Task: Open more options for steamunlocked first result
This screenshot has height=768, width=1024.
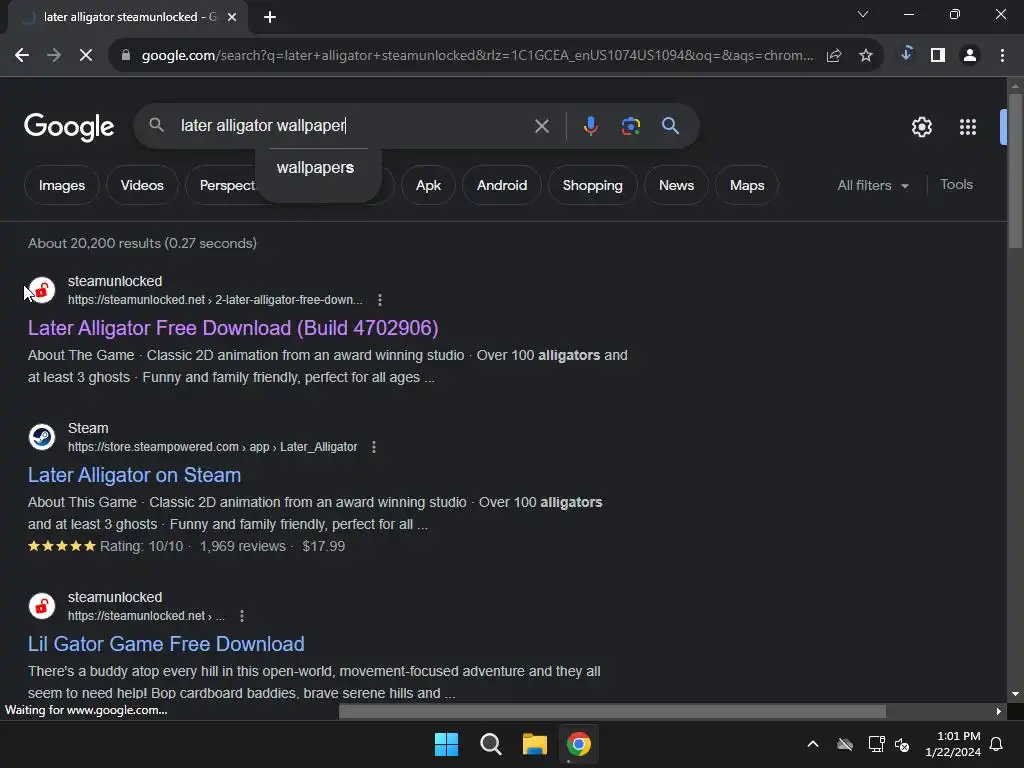Action: (379, 300)
